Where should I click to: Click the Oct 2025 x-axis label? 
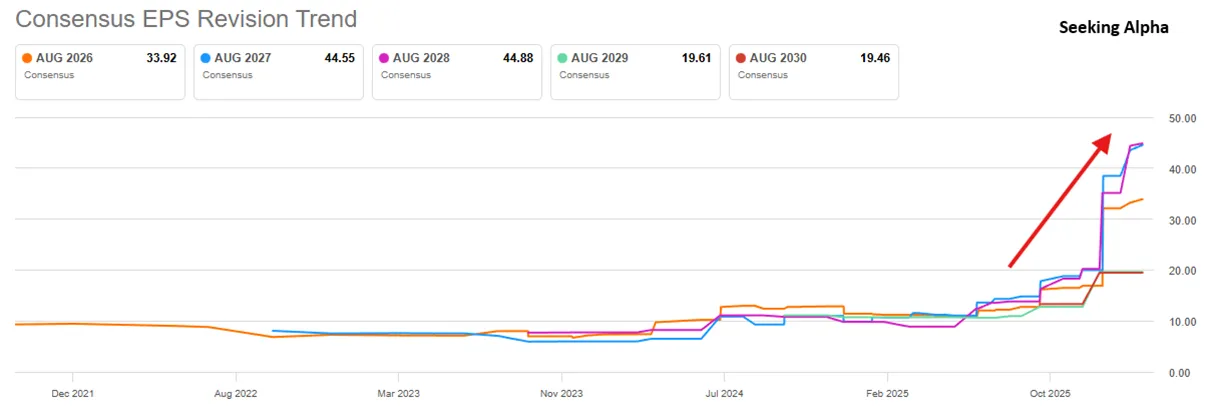[x=1049, y=394]
